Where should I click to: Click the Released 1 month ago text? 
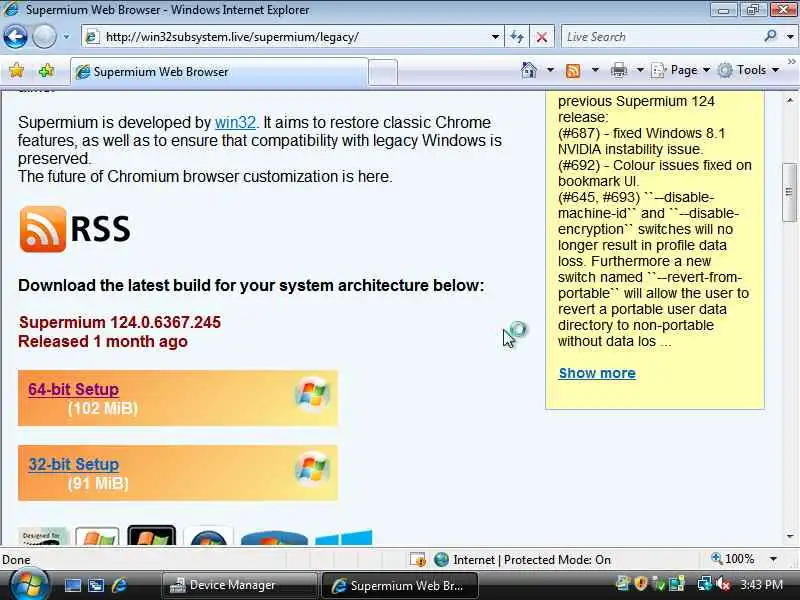(x=103, y=341)
